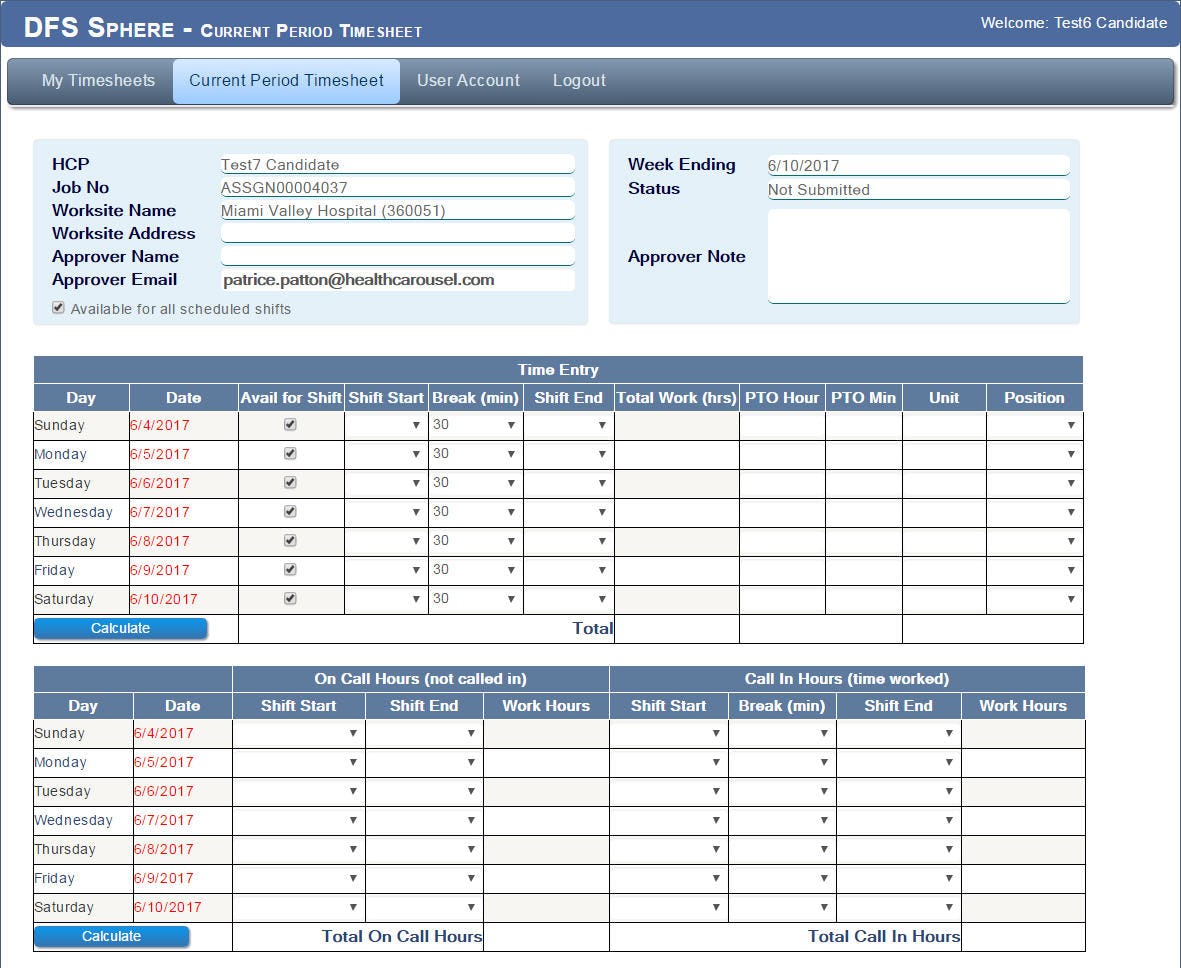Viewport: 1181px width, 968px height.
Task: Open the User Account tab
Action: click(x=468, y=81)
